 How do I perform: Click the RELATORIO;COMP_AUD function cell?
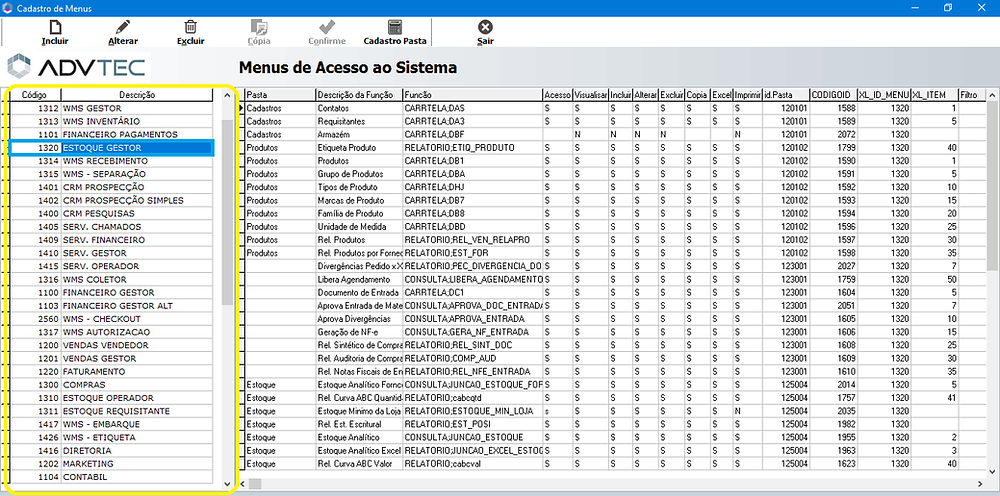coord(473,358)
